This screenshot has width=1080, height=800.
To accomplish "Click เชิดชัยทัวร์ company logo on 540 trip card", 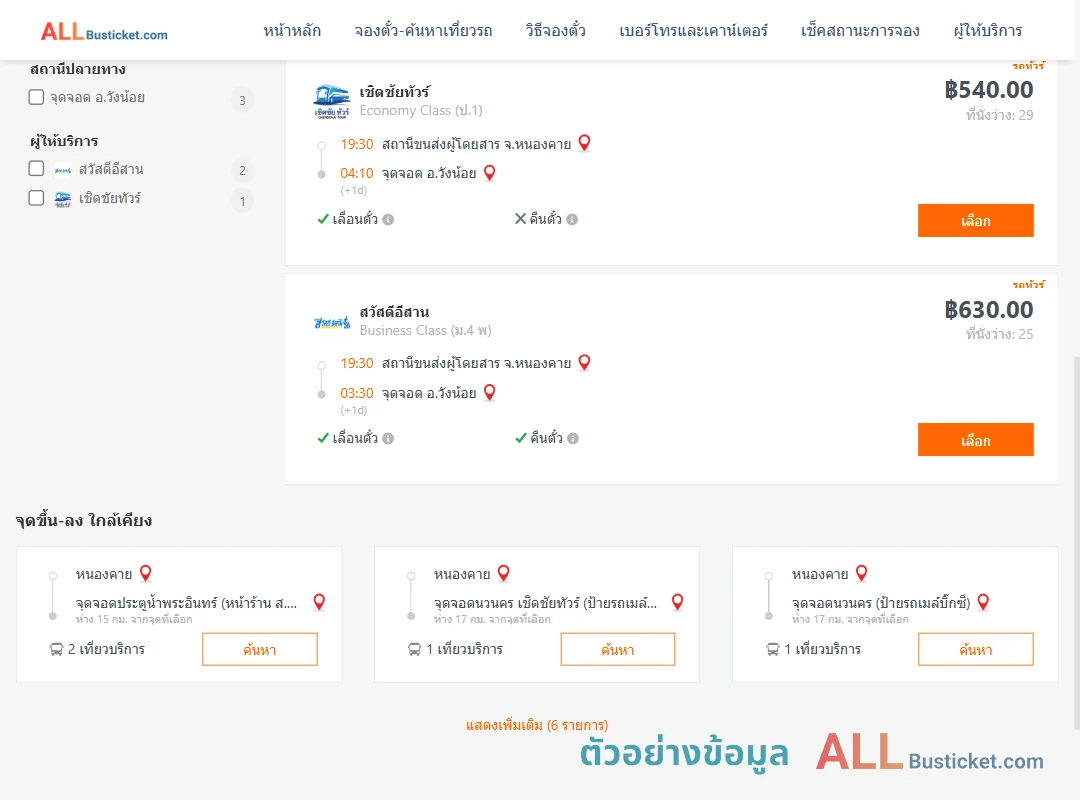I will [x=332, y=101].
